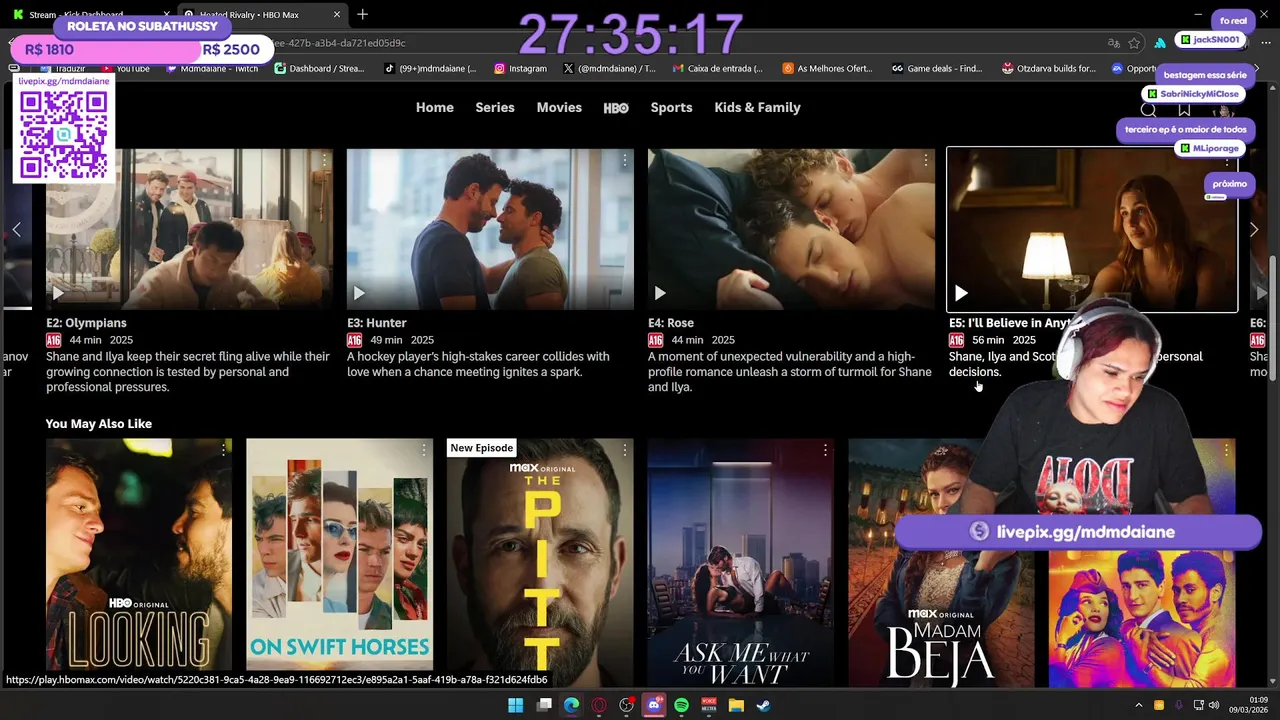The image size is (1280, 720).
Task: Open the E4: Rose episode thumbnail
Action: pyautogui.click(x=791, y=229)
